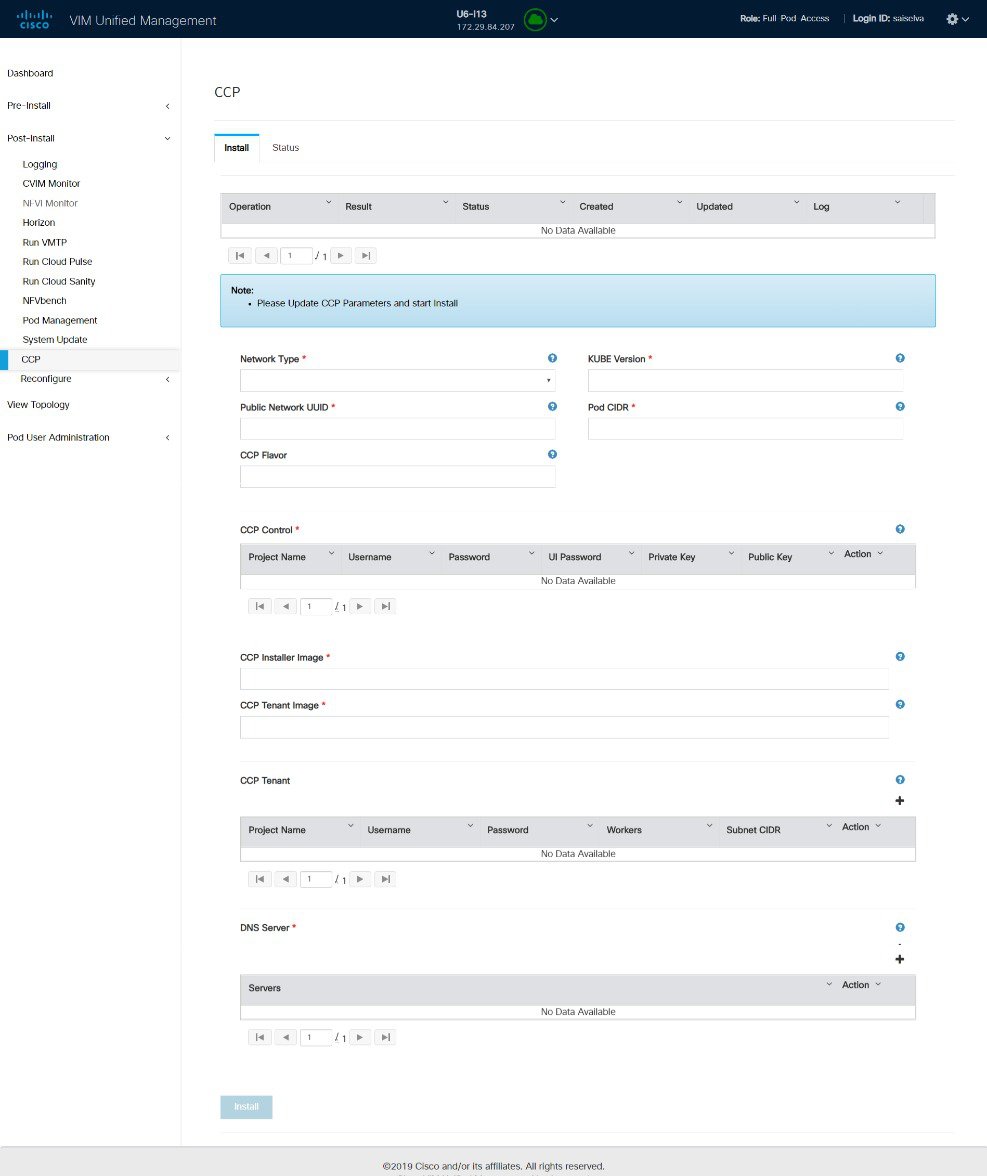Open help icon for CCP Tenant
Viewport: 987px width, 1176px height.
point(900,780)
